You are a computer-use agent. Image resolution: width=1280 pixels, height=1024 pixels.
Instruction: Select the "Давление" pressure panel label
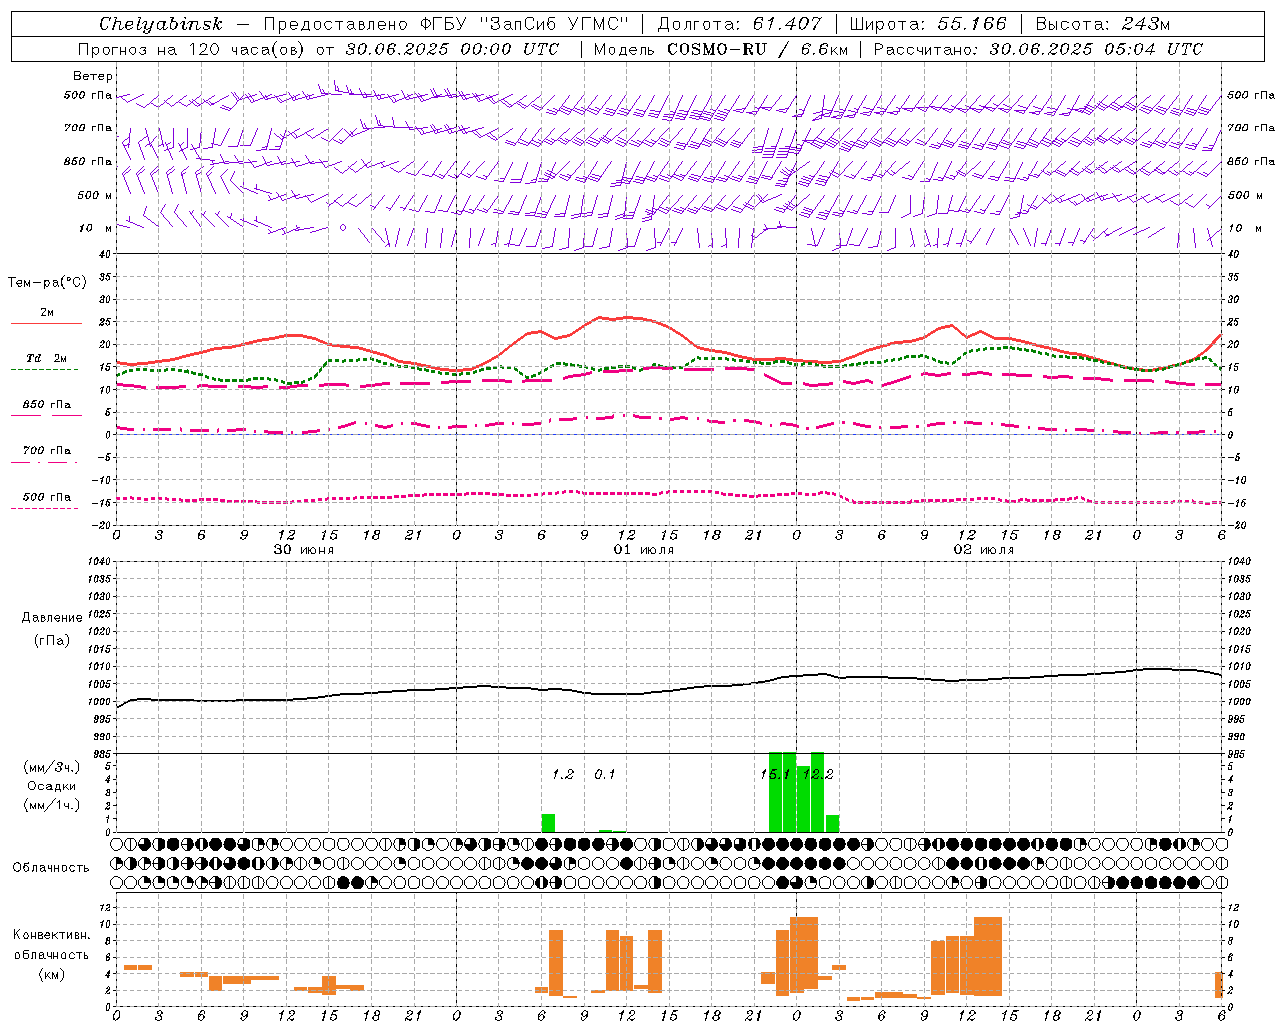(52, 618)
